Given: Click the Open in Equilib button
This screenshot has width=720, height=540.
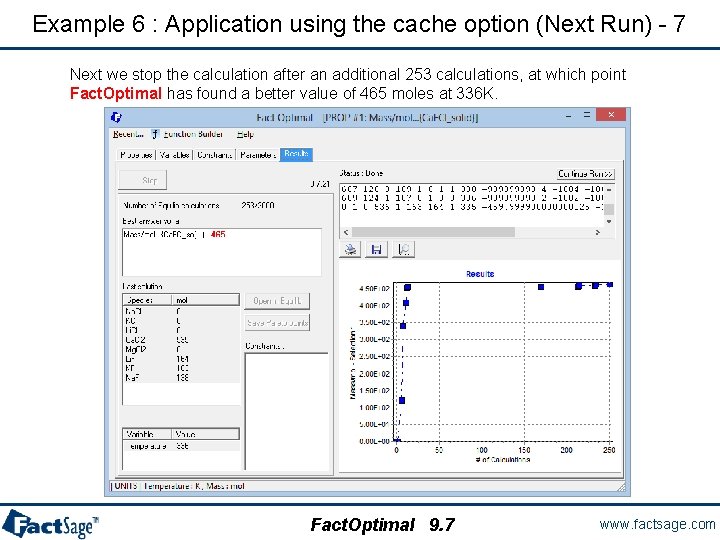Looking at the screenshot, I should [x=277, y=301].
